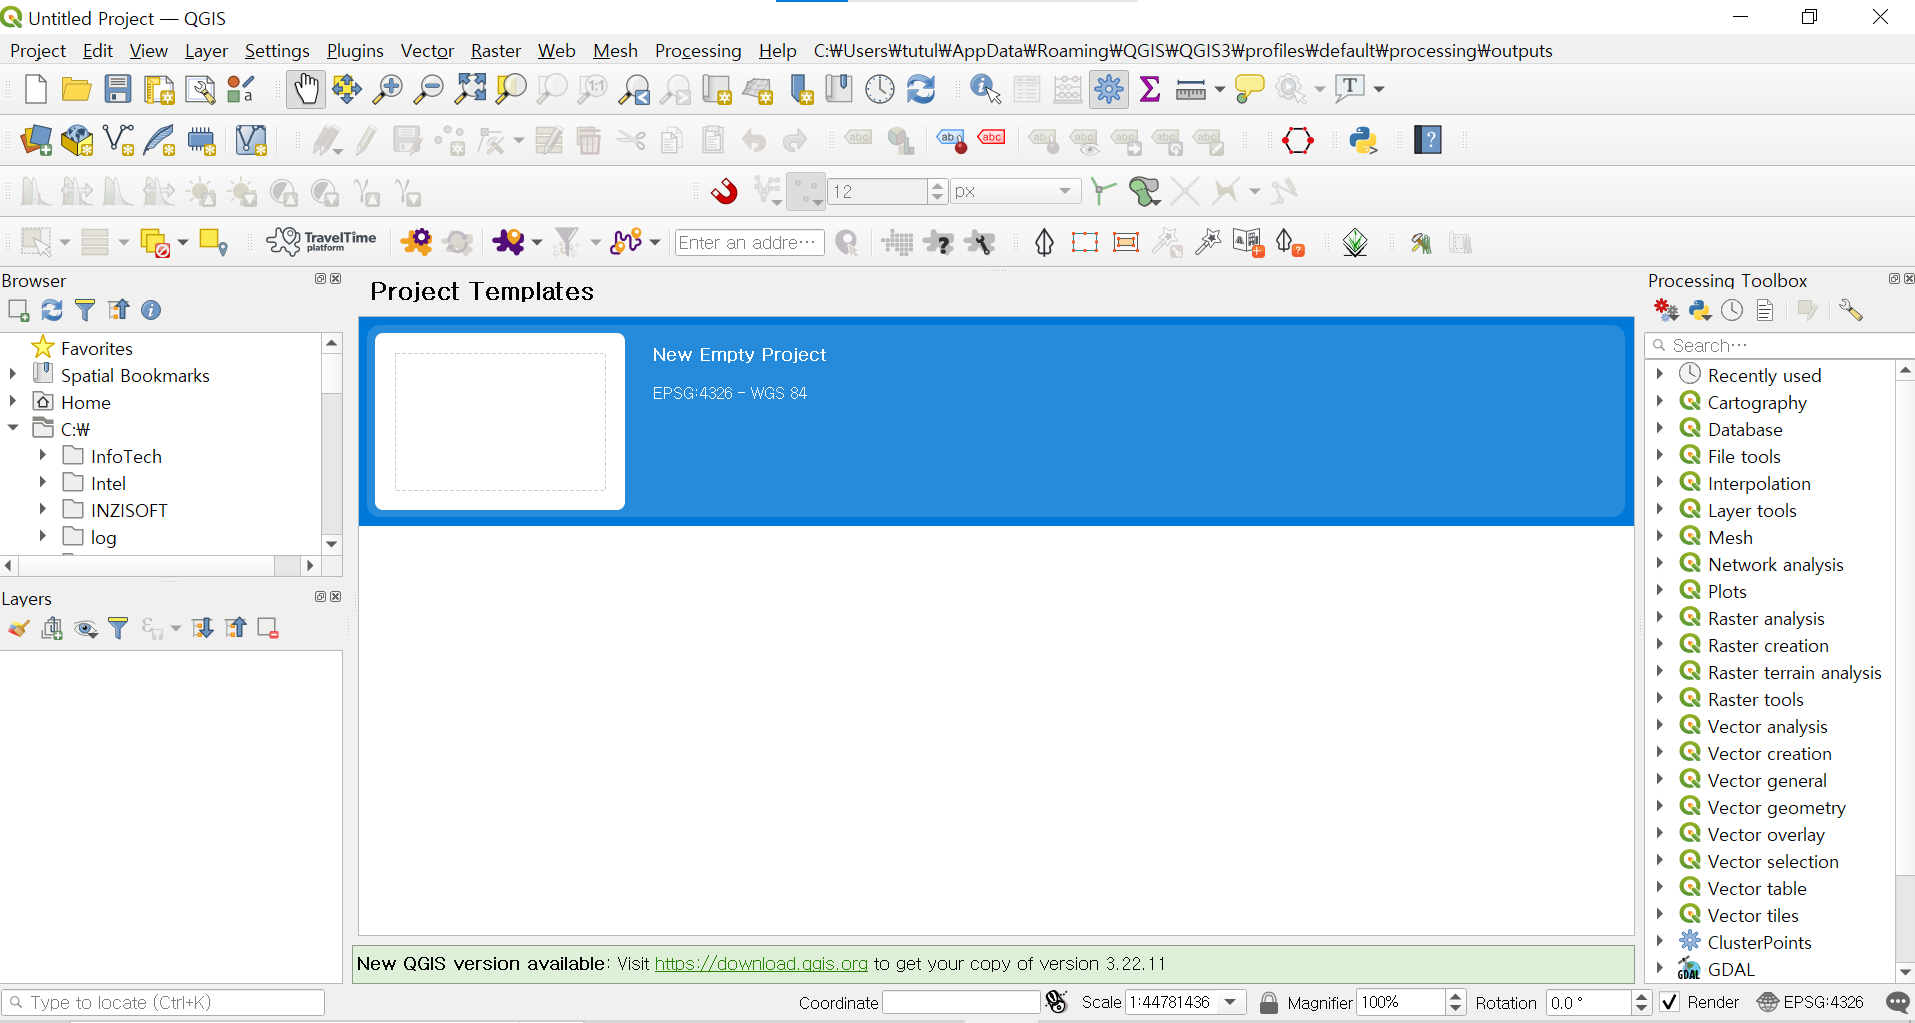Expand the Vector geometry toolbox group

pyautogui.click(x=1659, y=806)
